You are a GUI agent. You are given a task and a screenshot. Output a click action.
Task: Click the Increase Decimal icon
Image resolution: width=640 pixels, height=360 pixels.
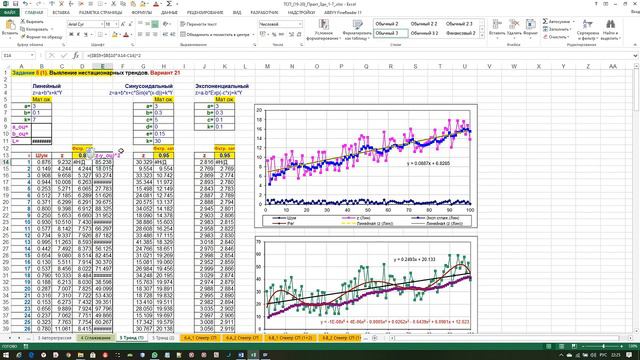point(291,35)
